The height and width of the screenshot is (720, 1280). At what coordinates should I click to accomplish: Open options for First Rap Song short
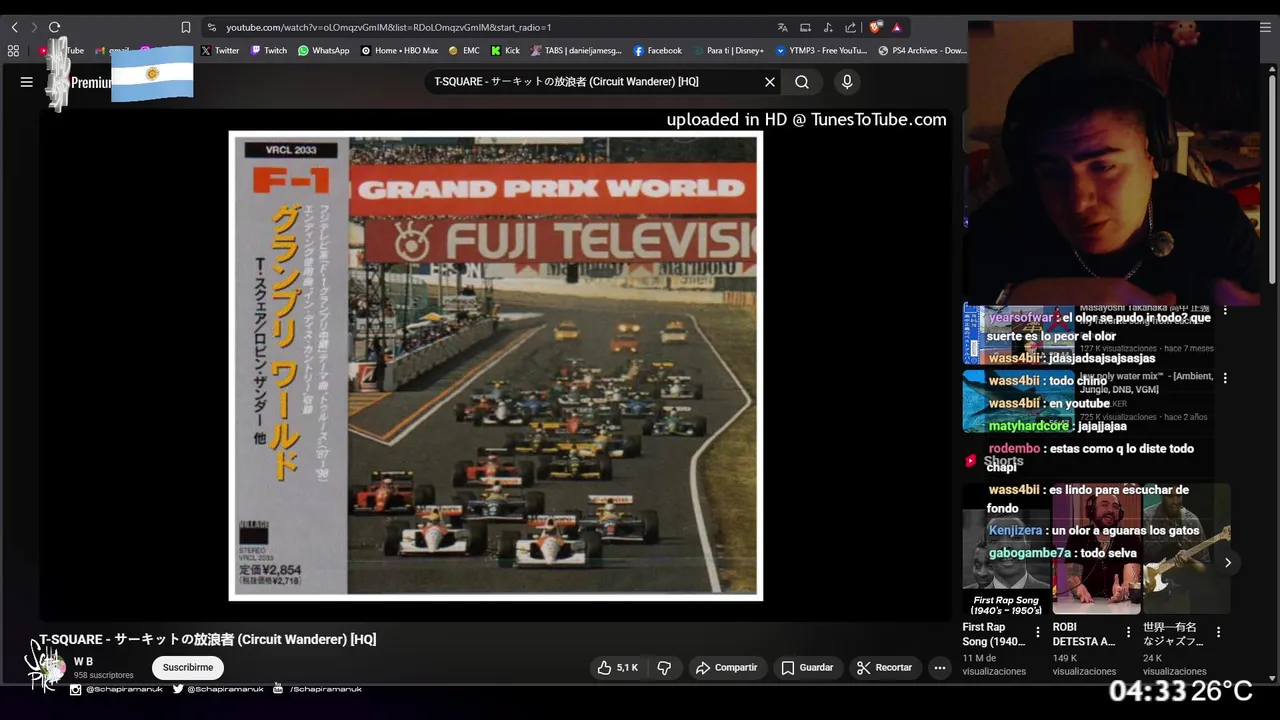click(x=1038, y=632)
